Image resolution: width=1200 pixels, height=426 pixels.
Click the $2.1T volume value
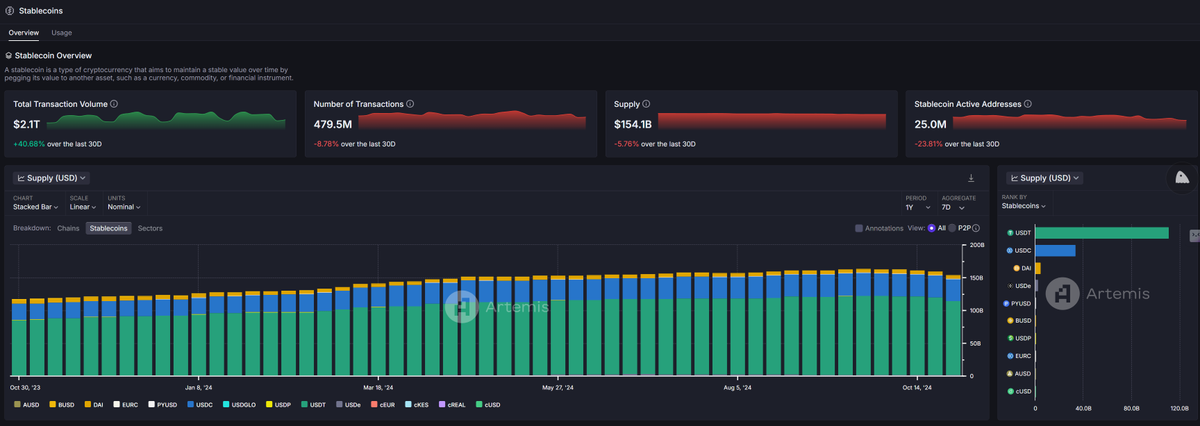pos(26,124)
